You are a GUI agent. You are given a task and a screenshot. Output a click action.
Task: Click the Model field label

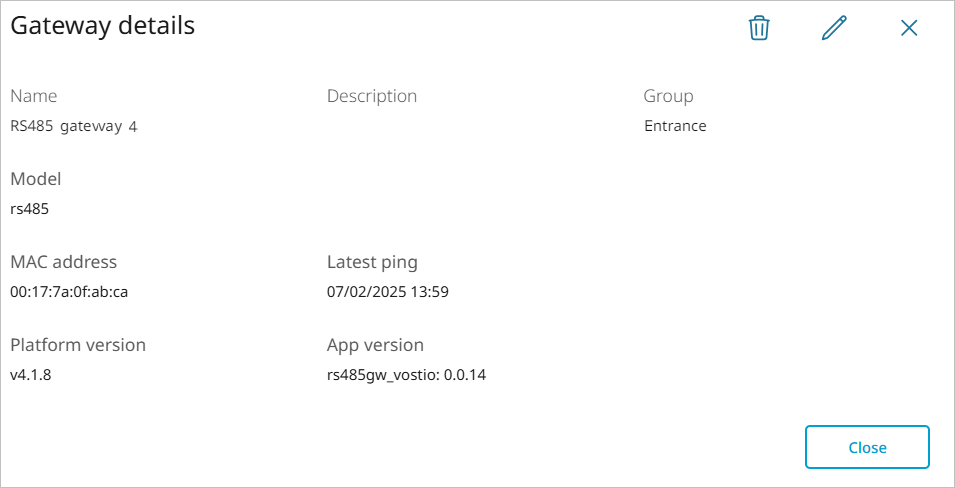tap(36, 179)
